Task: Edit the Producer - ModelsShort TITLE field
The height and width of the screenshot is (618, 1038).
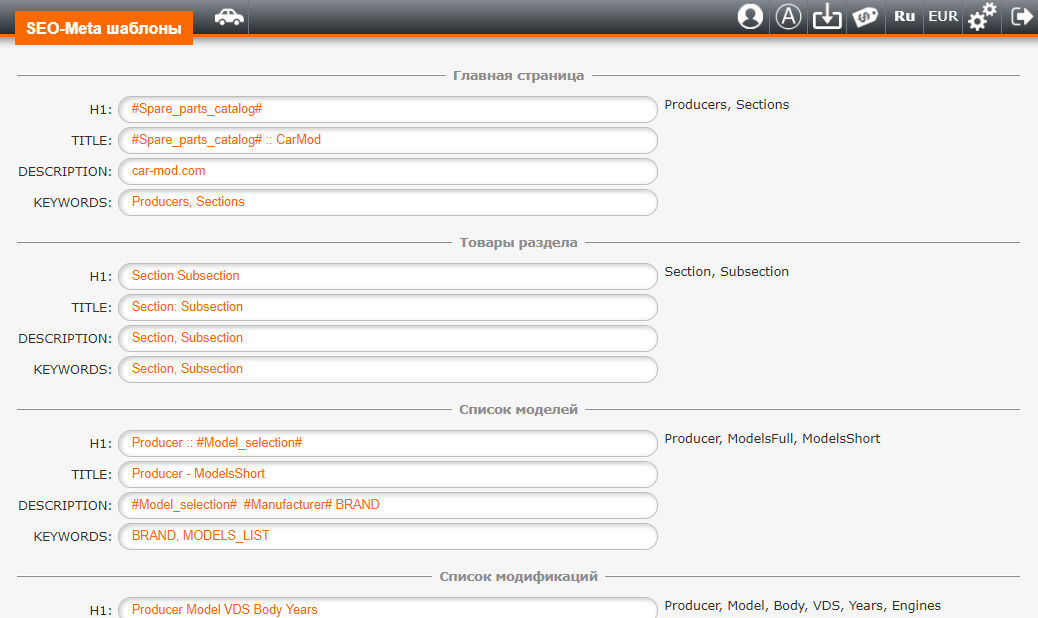Action: click(x=388, y=474)
